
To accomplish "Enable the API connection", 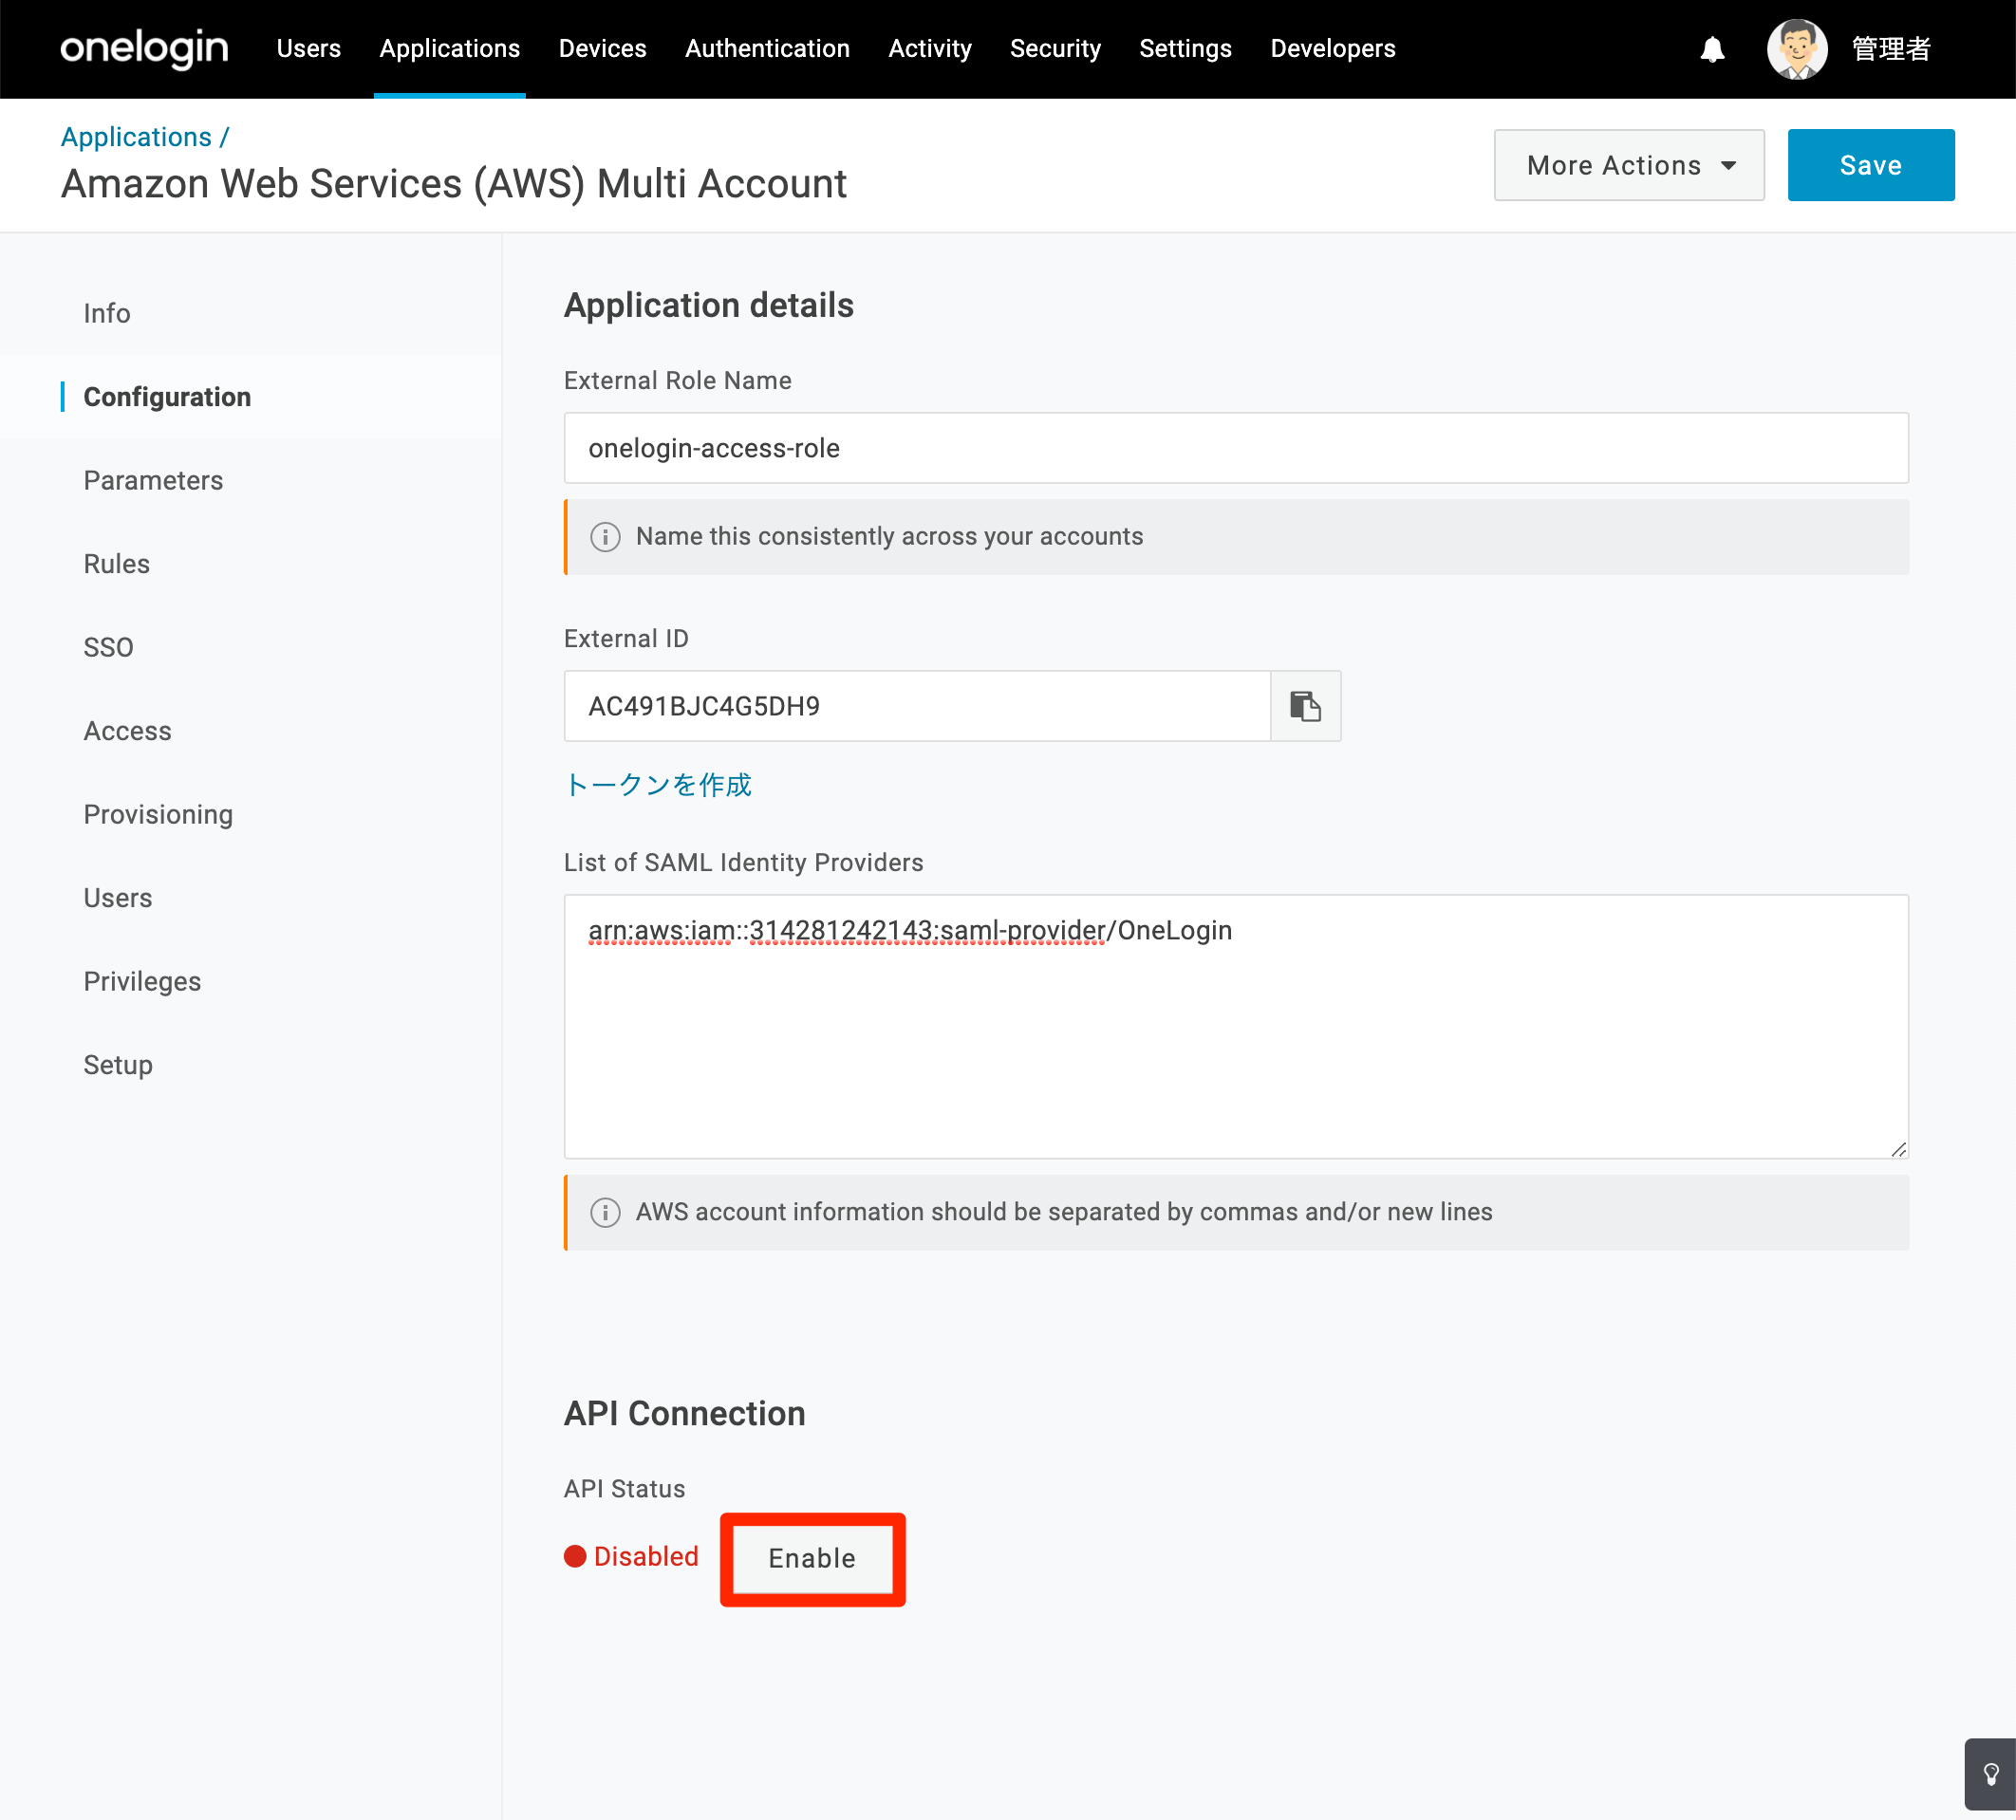I will click(812, 1558).
